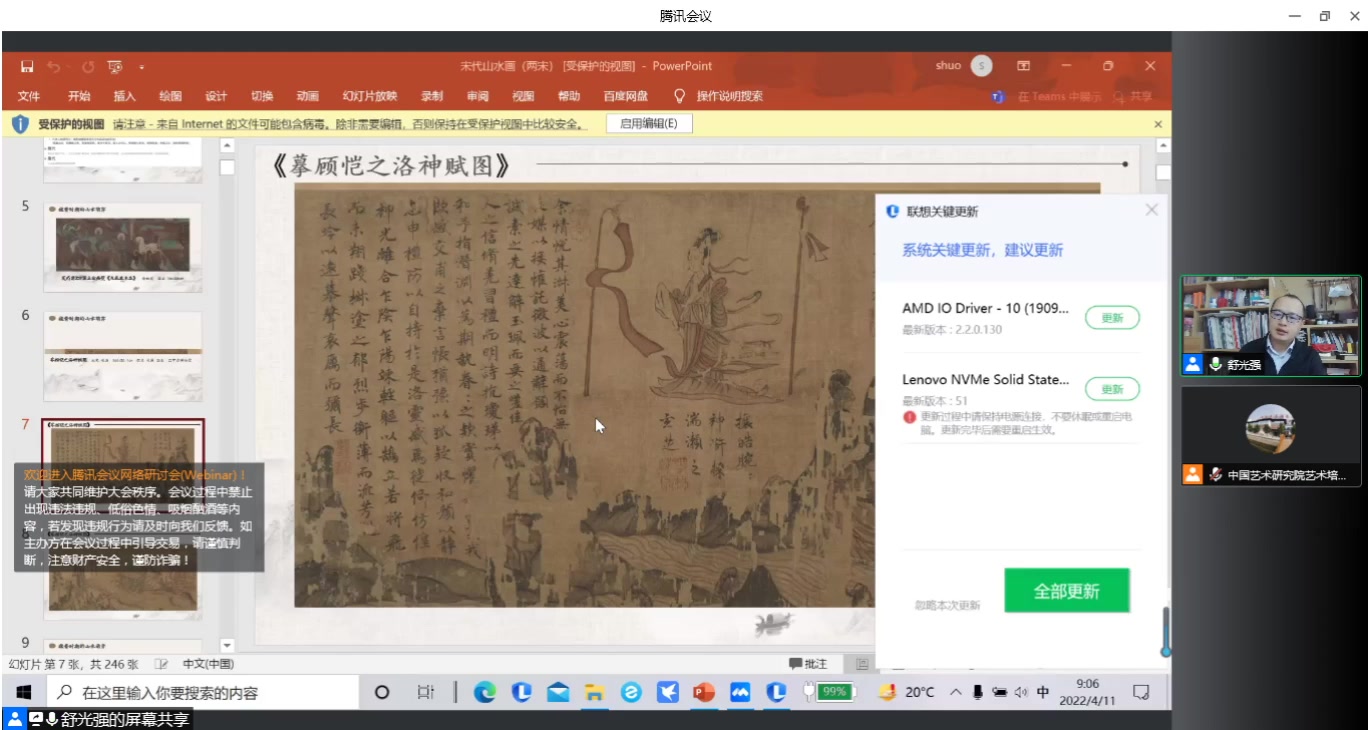
Task: Open the Internet Explorer taskbar icon
Action: coord(631,692)
